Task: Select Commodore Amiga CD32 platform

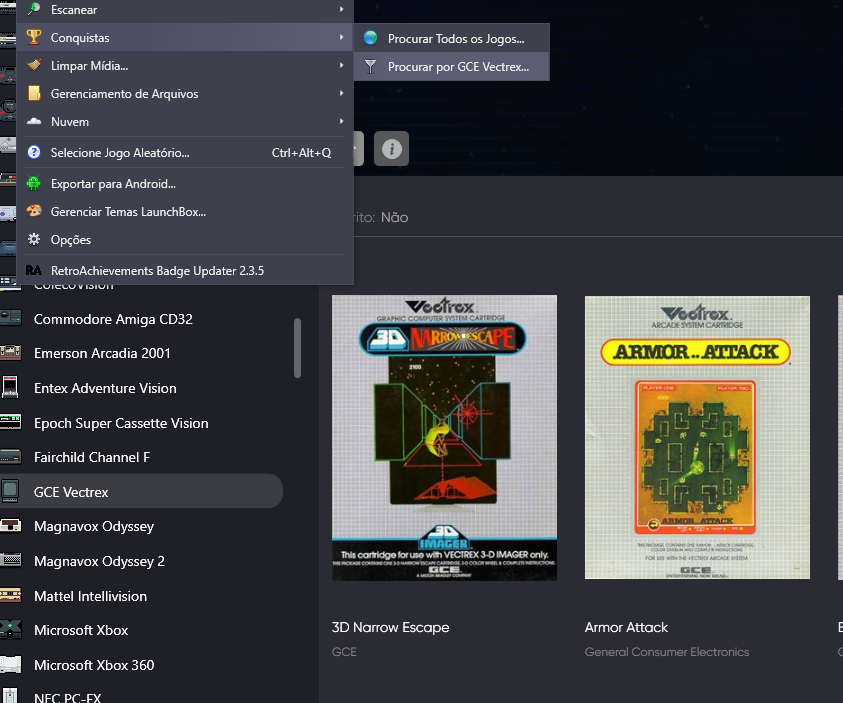Action: click(x=141, y=319)
